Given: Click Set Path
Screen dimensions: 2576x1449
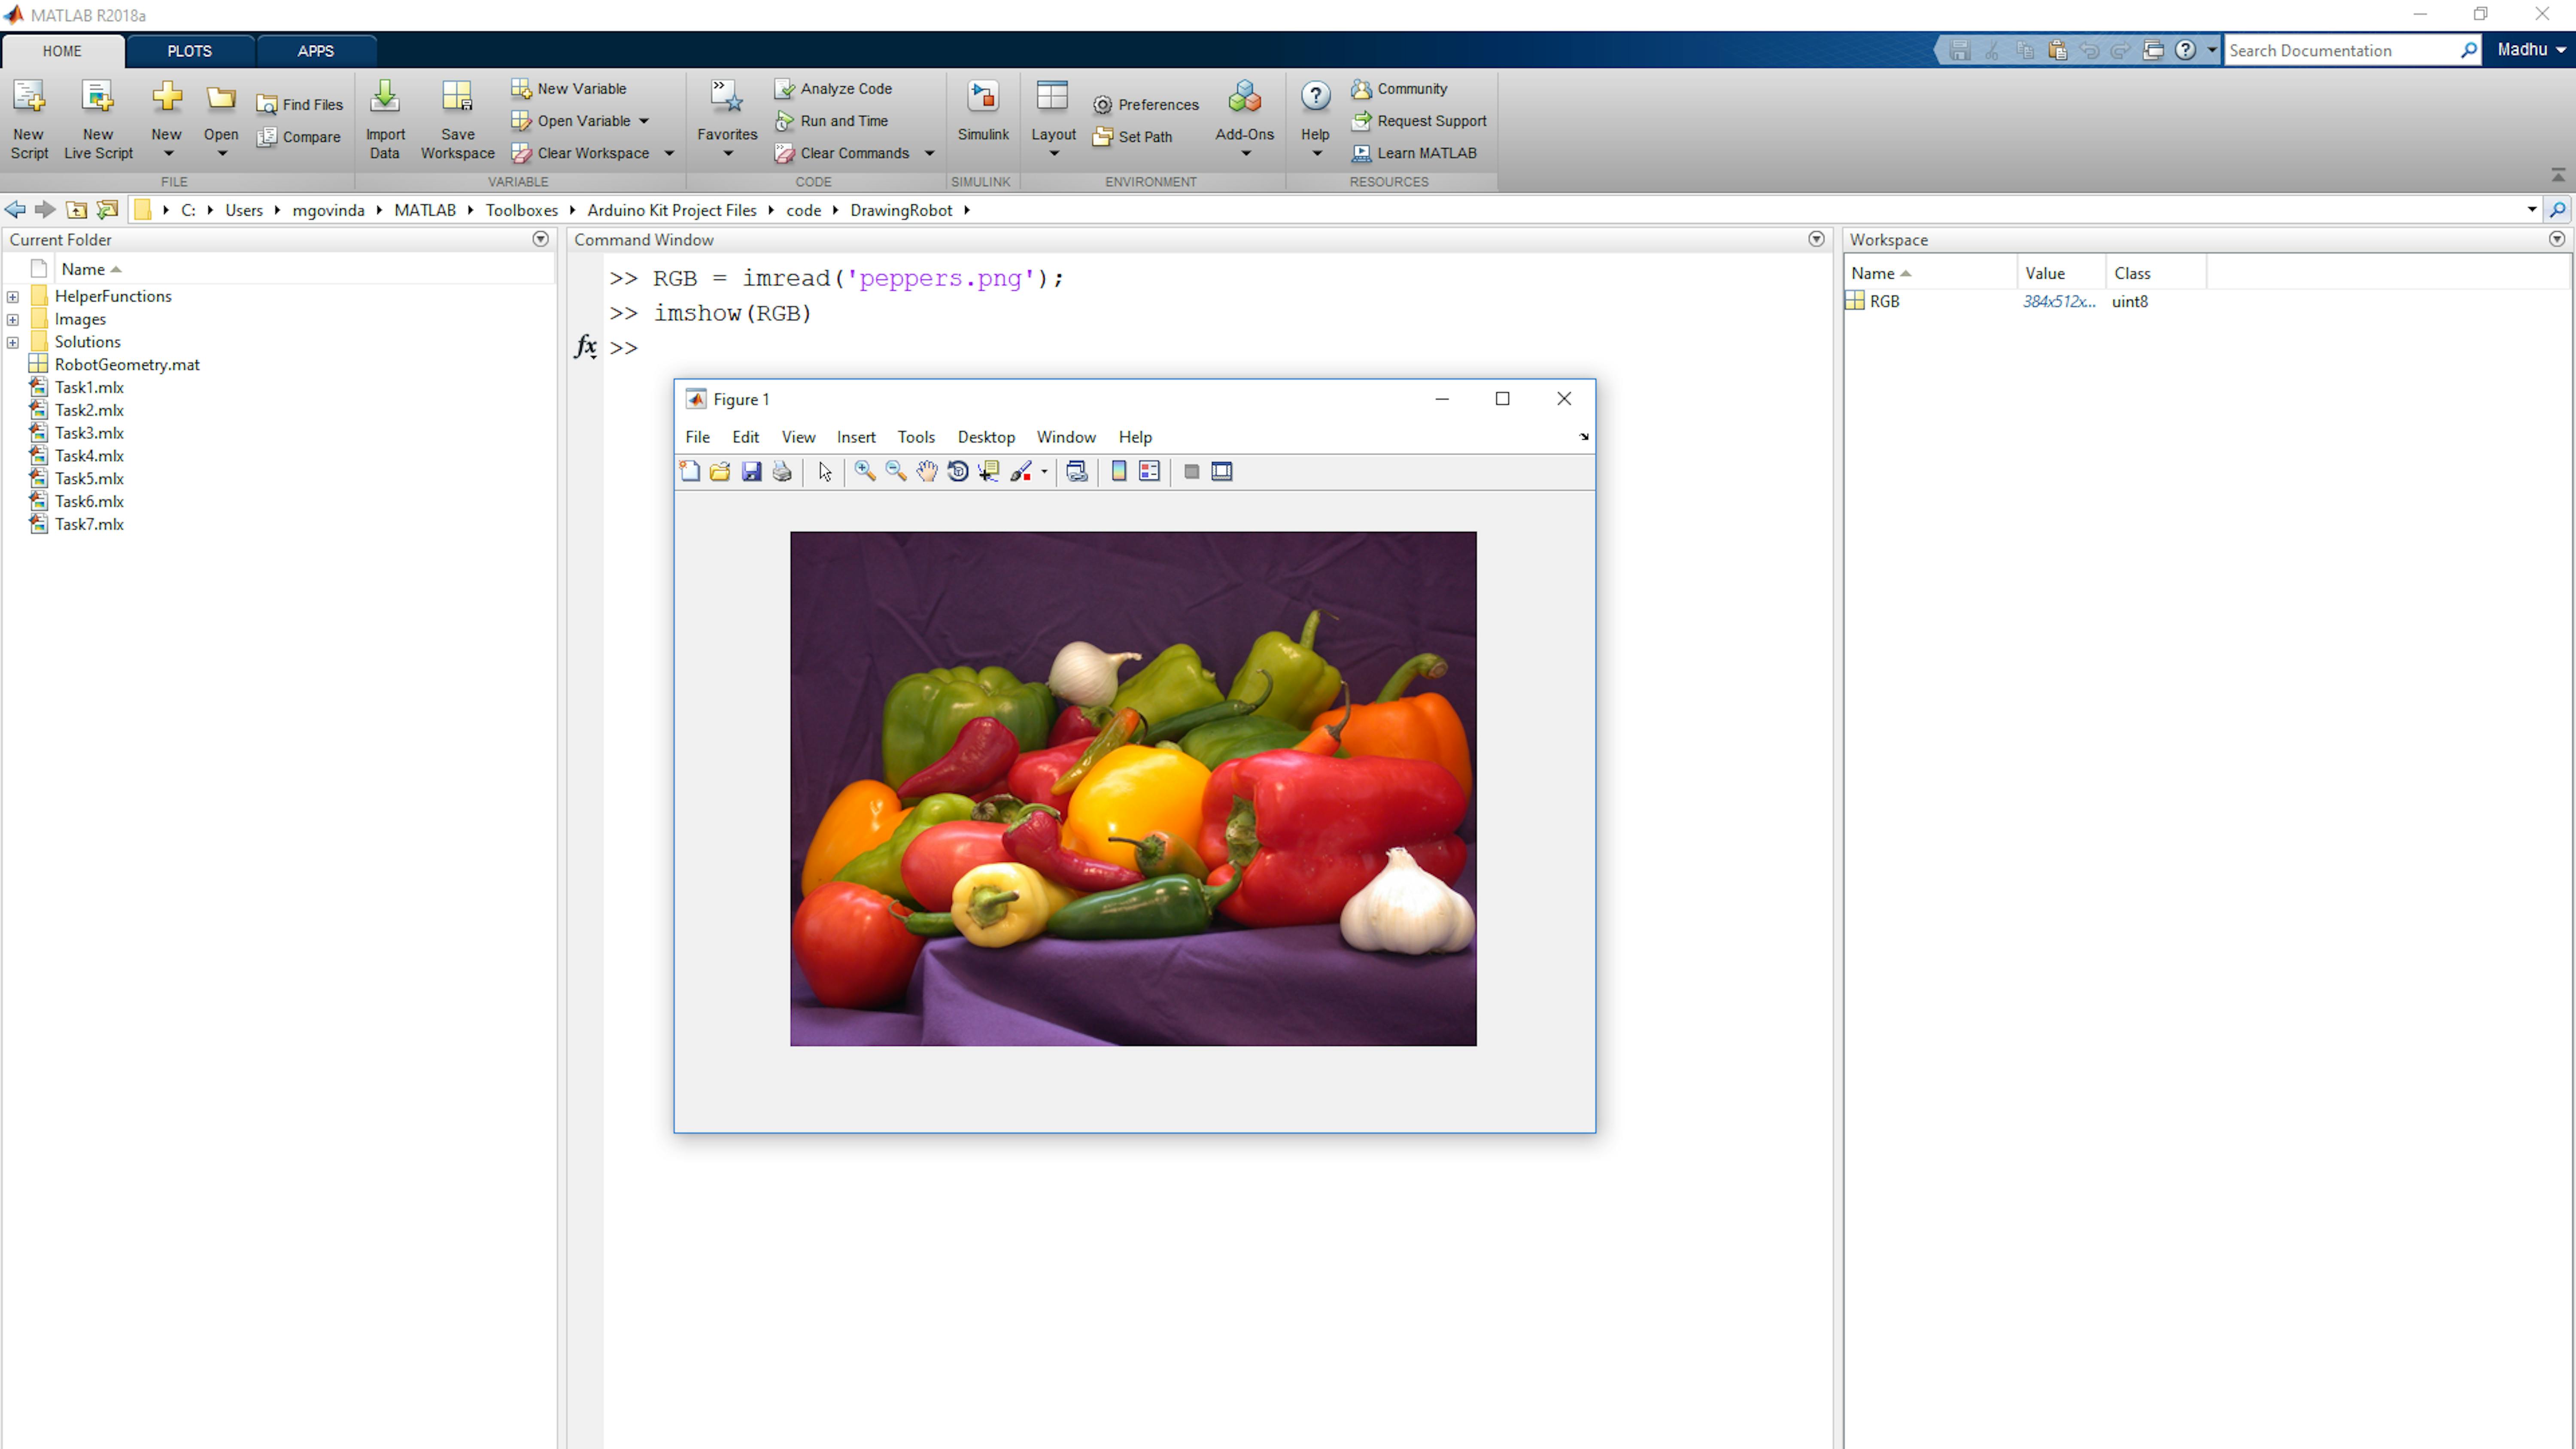Looking at the screenshot, I should [1132, 137].
